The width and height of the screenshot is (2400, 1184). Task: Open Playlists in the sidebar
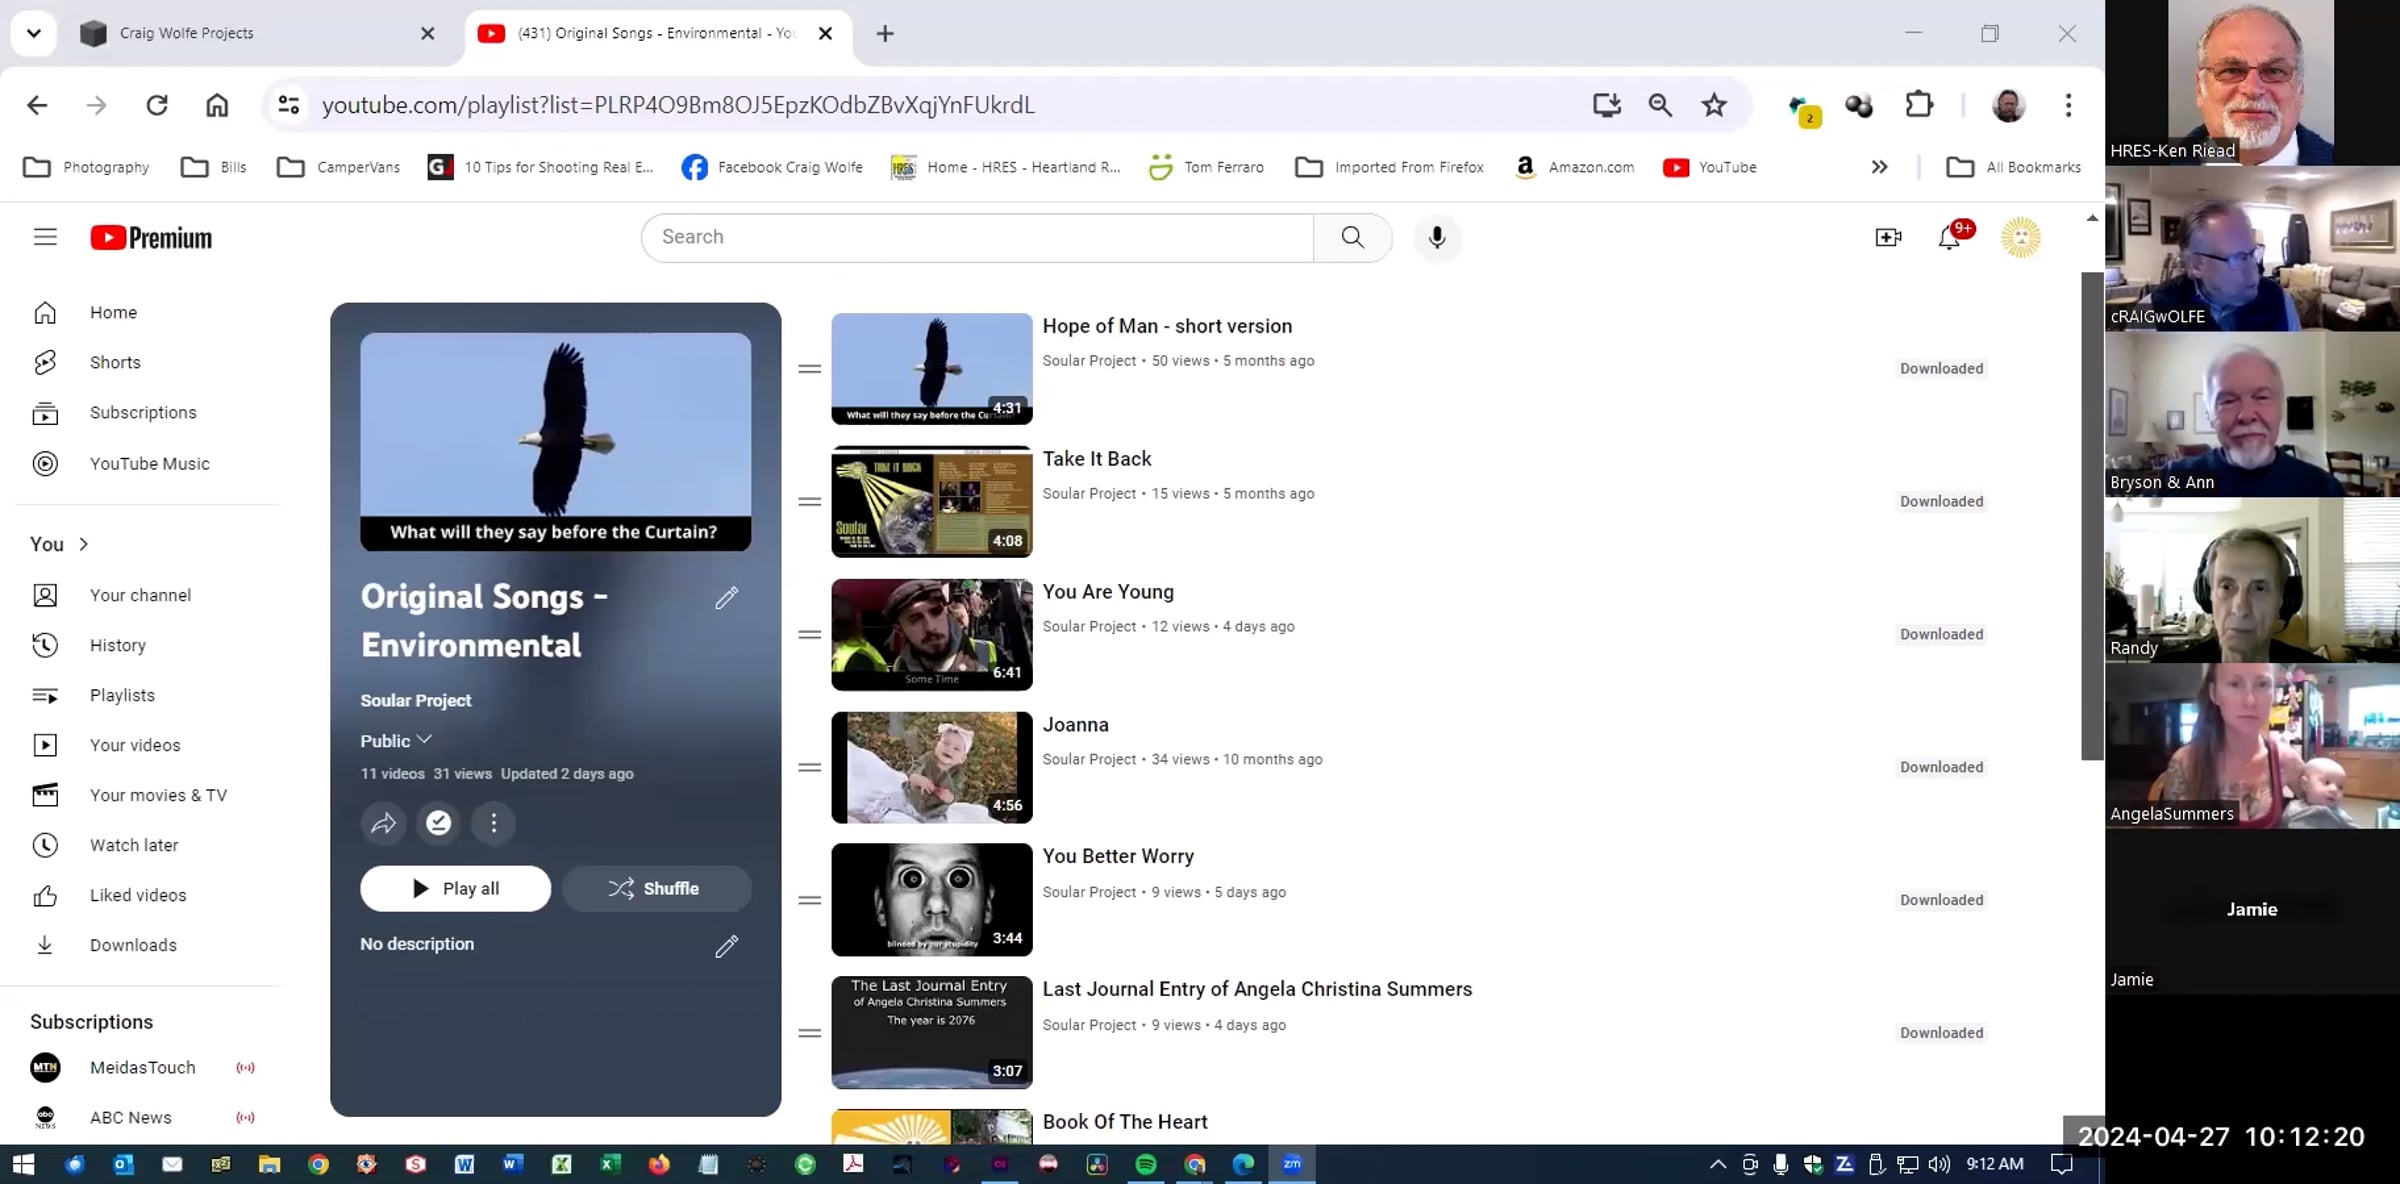(x=122, y=695)
